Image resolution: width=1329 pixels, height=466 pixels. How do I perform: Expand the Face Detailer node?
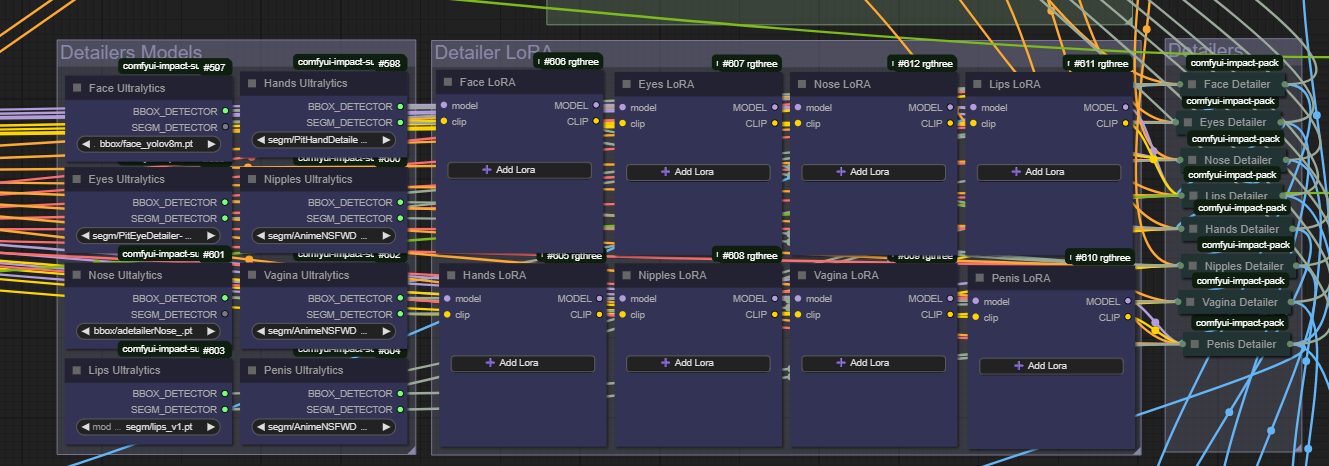pyautogui.click(x=1192, y=84)
